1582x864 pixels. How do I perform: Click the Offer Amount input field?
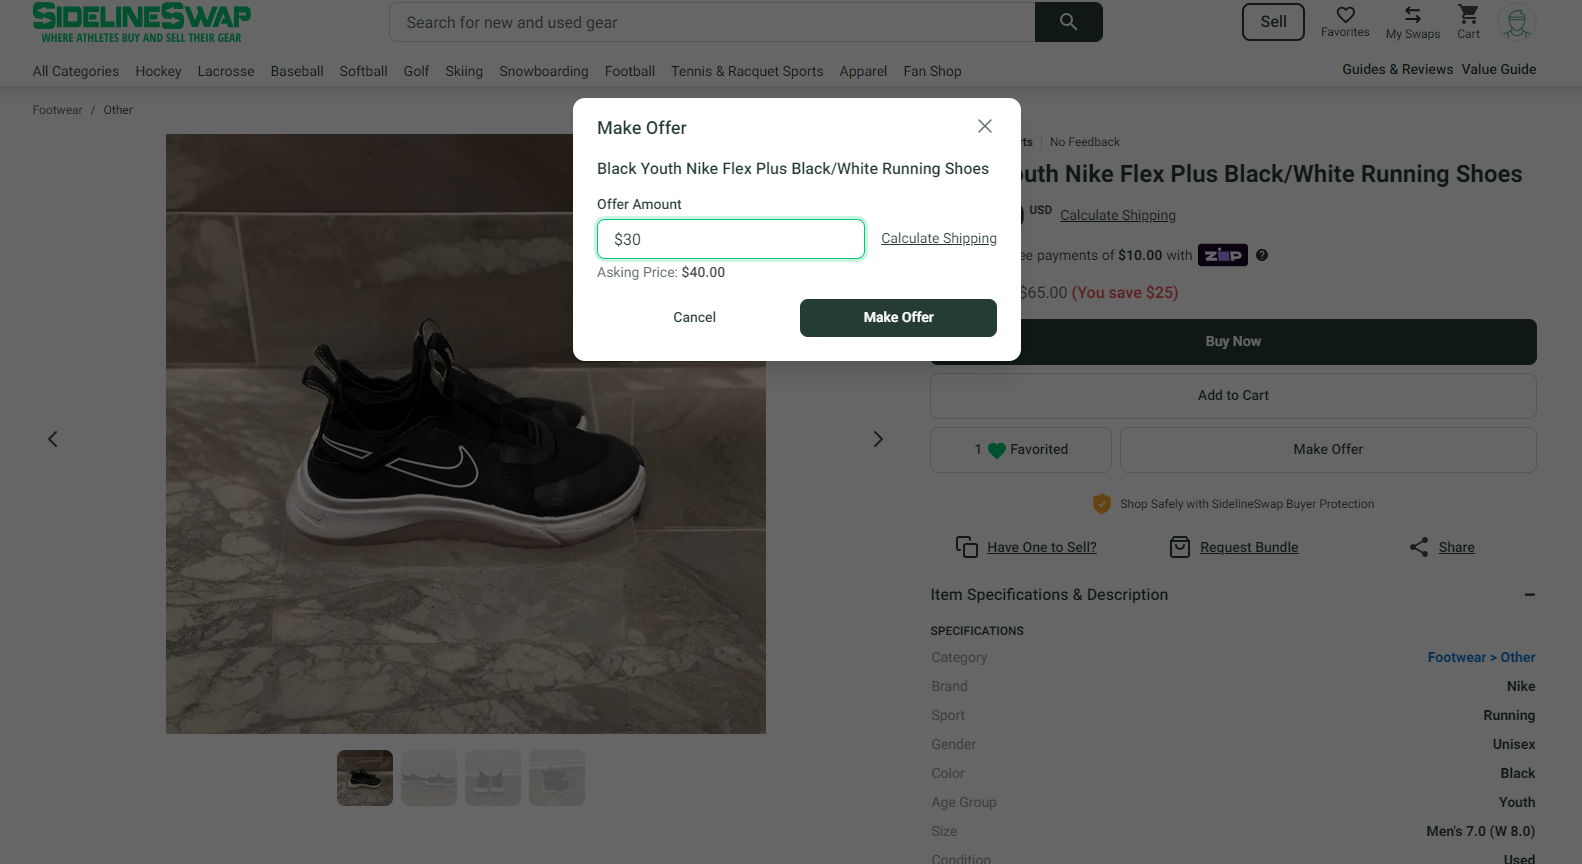tap(731, 239)
